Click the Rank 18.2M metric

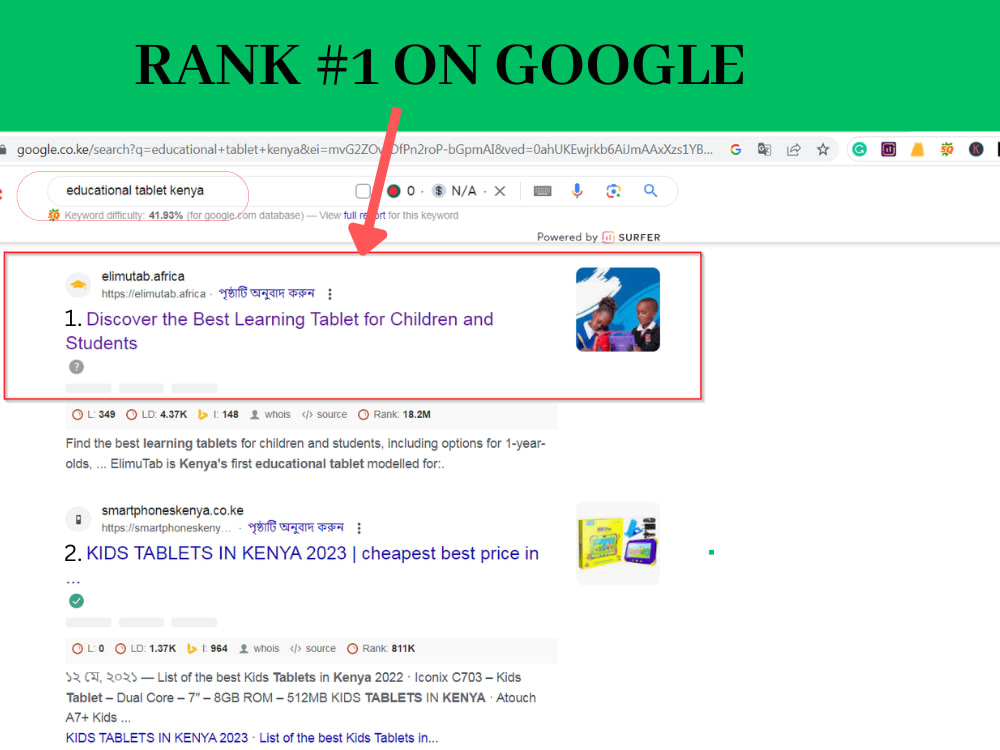pos(394,415)
